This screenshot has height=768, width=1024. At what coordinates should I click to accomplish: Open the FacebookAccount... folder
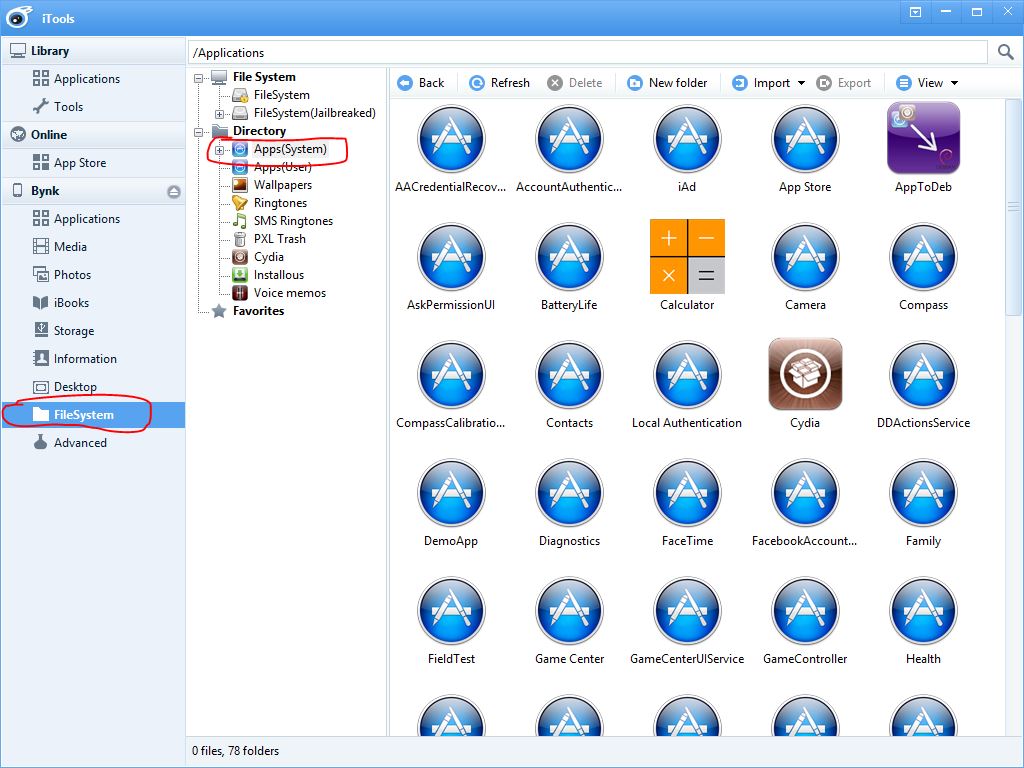tap(805, 493)
